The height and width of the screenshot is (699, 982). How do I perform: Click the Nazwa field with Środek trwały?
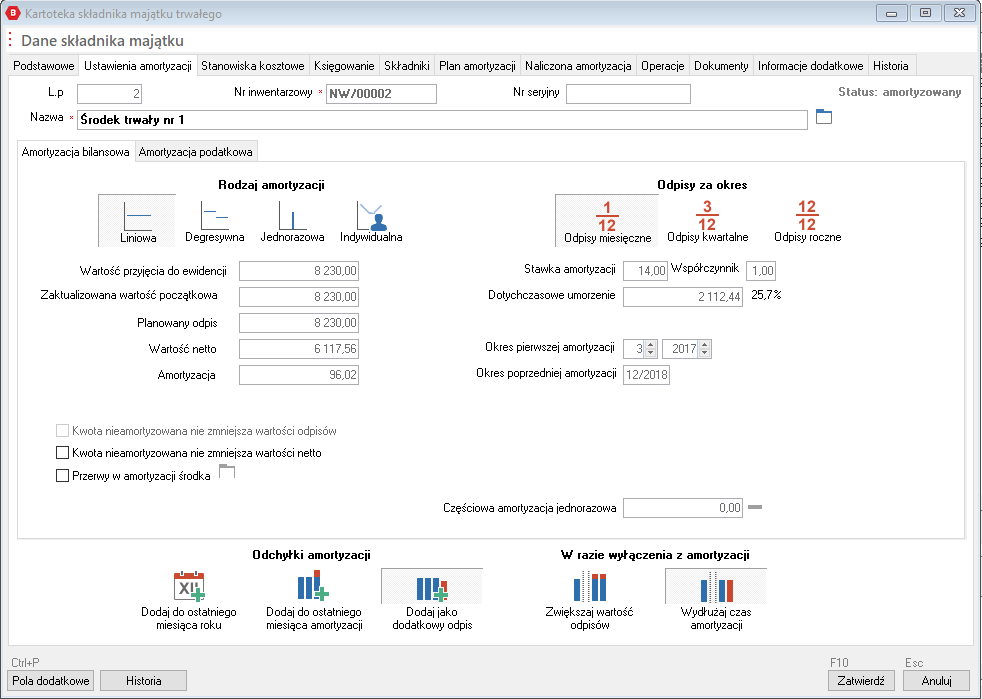(x=442, y=120)
